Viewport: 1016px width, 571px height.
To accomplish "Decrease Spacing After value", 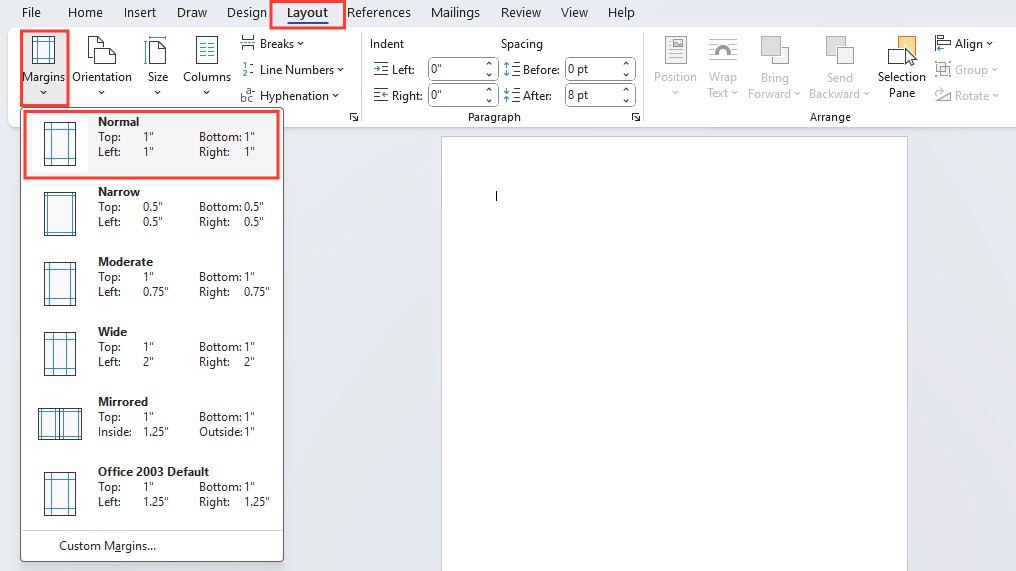I will [x=626, y=100].
